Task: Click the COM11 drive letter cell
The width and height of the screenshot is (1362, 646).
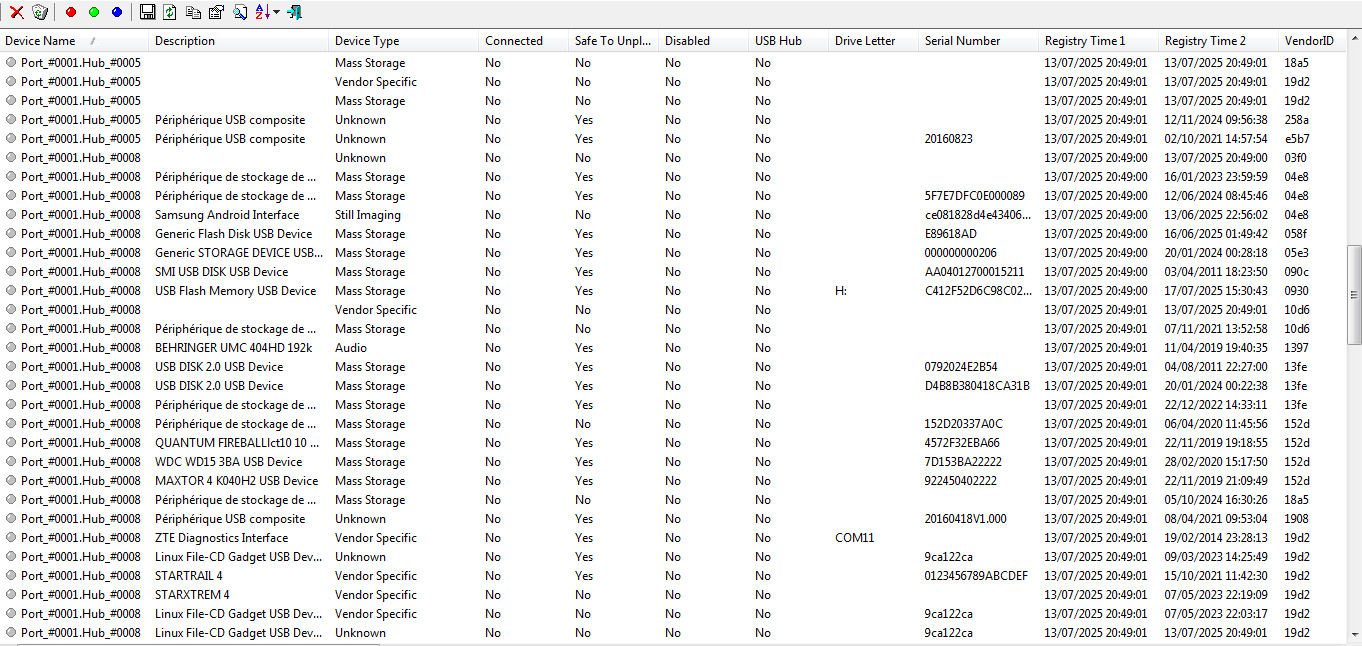Action: (855, 538)
